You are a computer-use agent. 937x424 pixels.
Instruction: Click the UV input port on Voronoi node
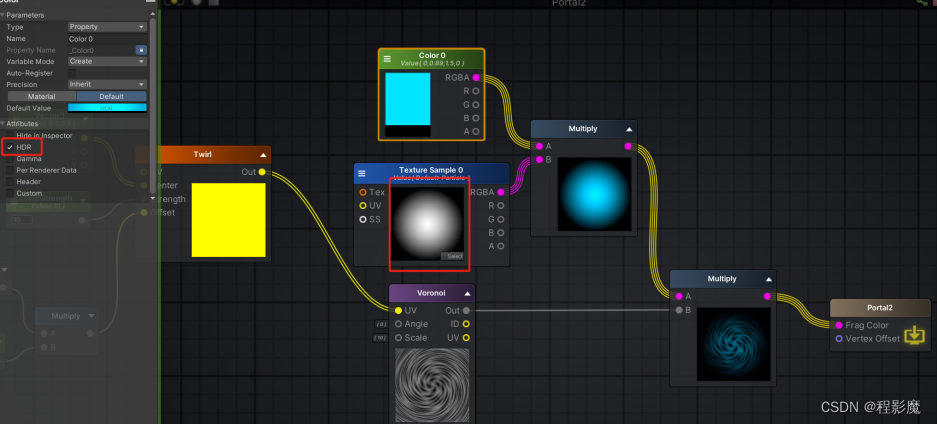tap(398, 311)
